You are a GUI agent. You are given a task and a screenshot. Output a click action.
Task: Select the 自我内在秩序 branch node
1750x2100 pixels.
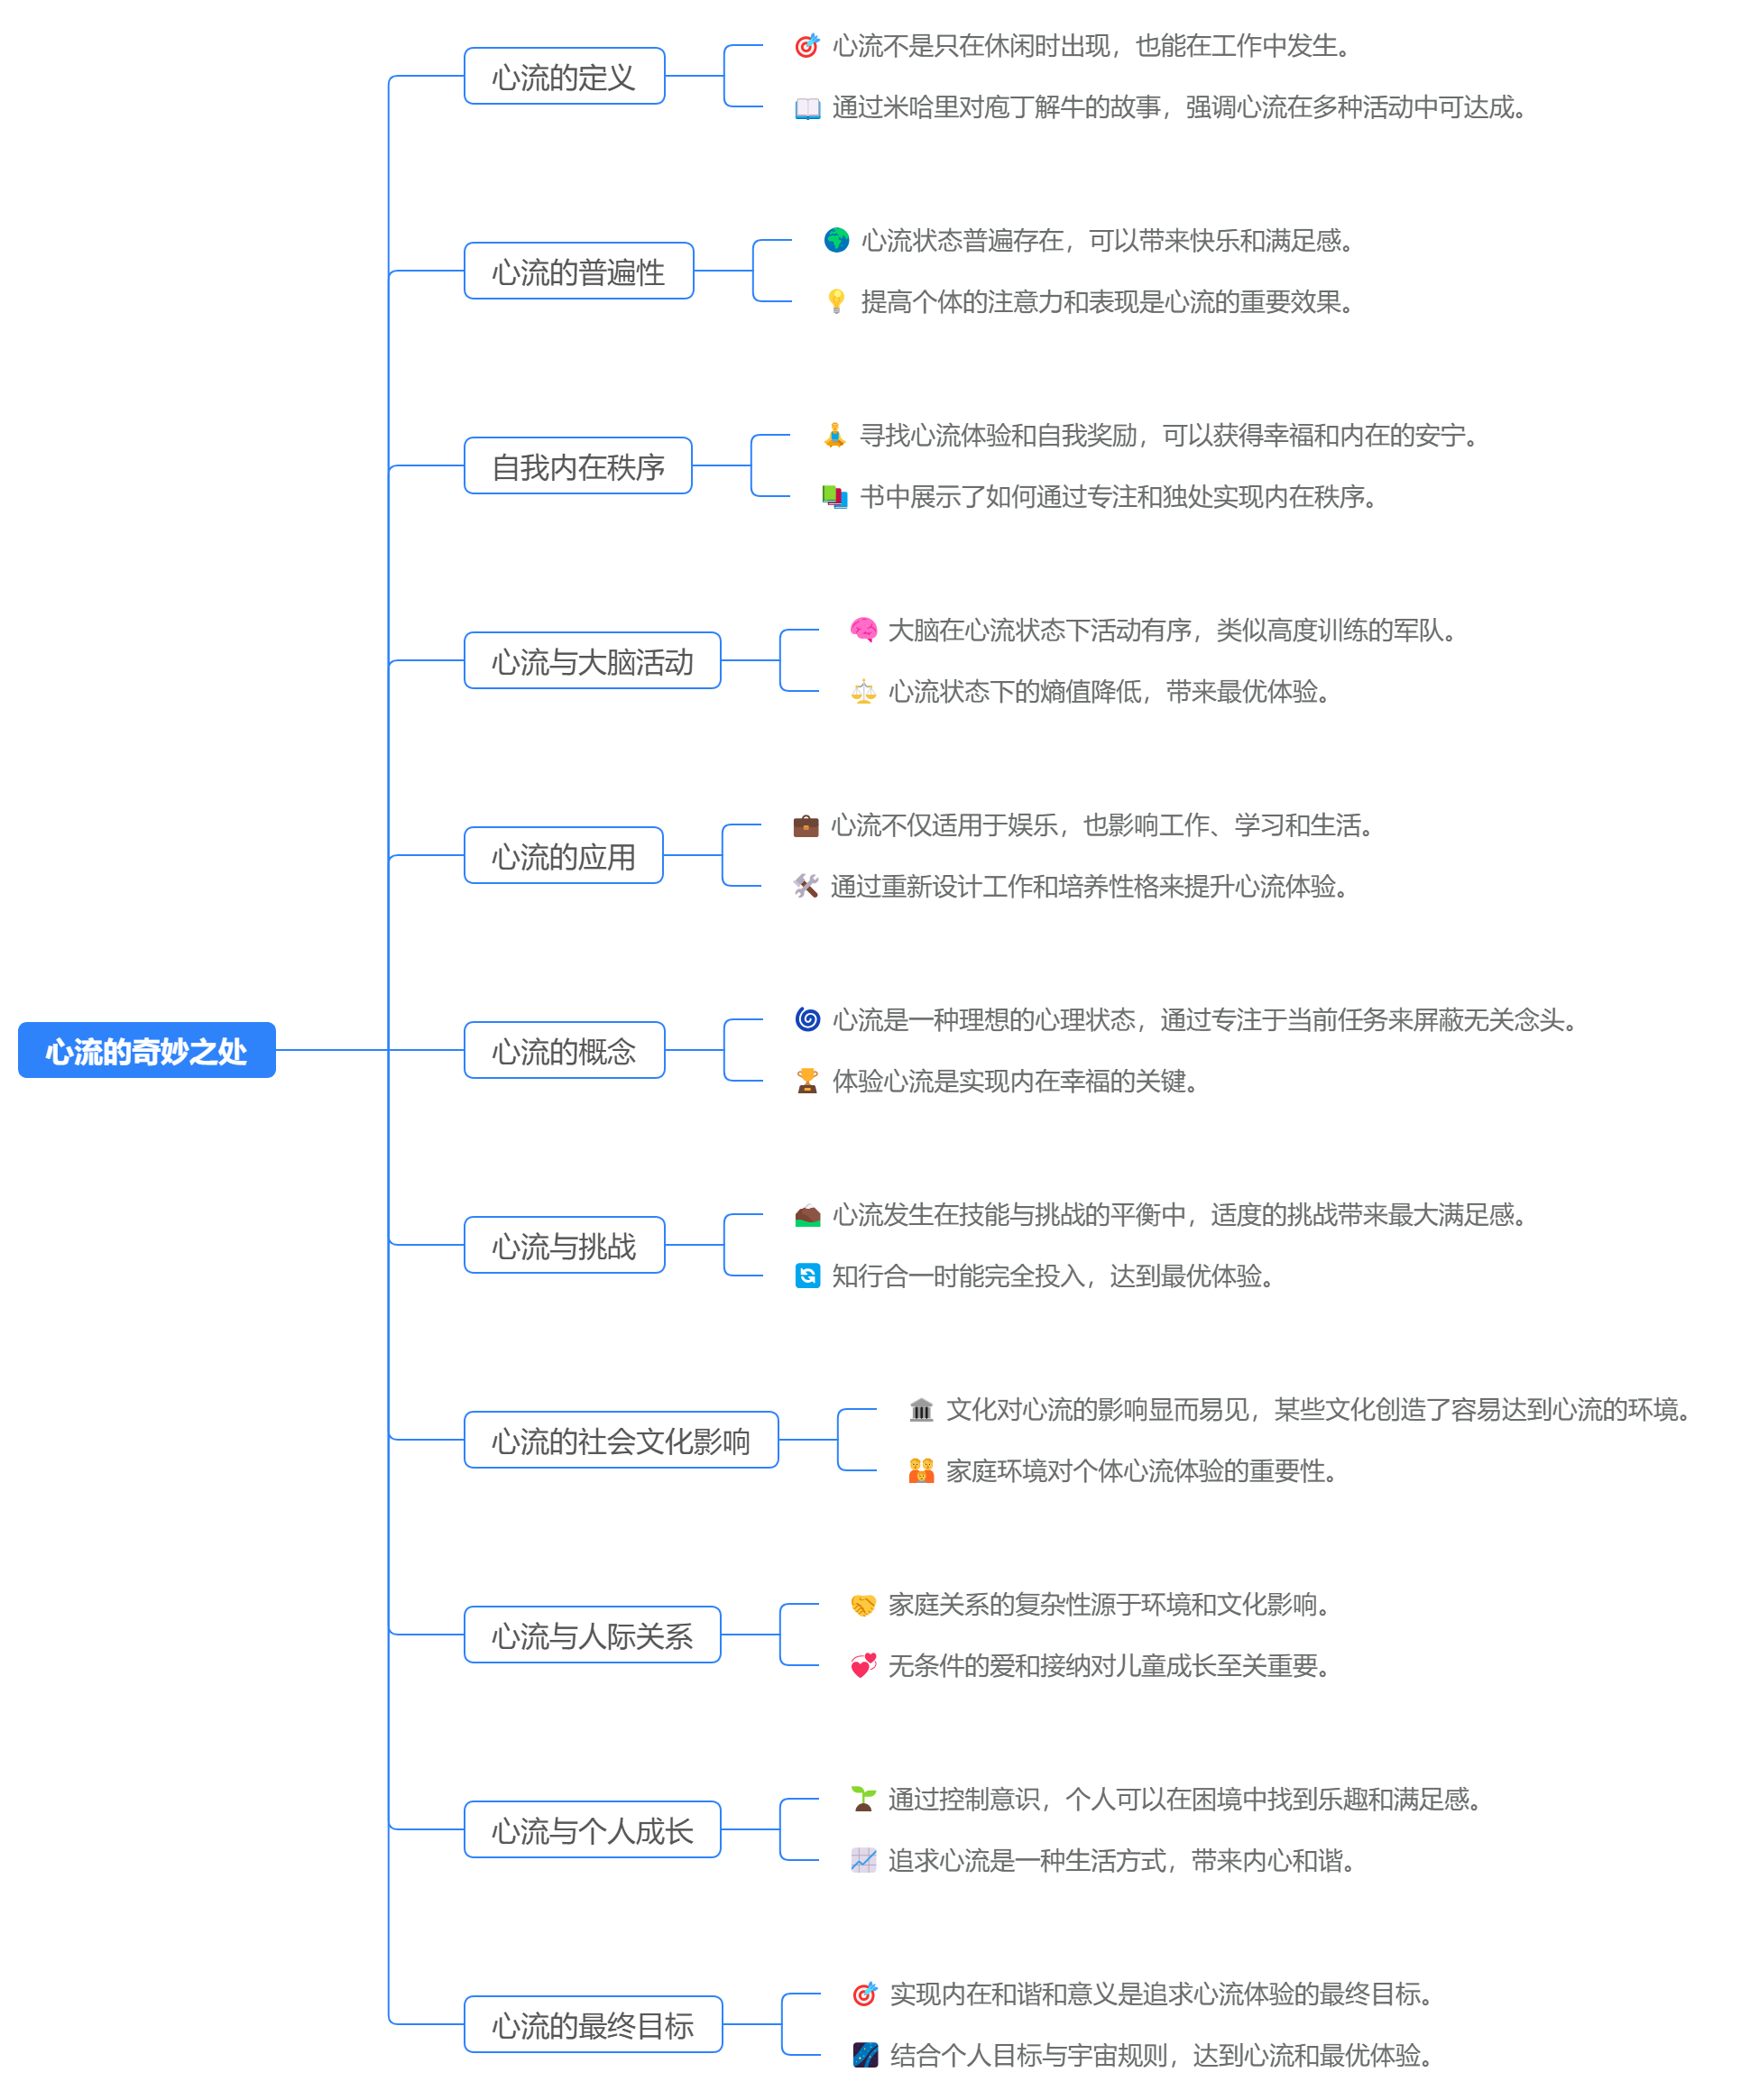pyautogui.click(x=578, y=466)
